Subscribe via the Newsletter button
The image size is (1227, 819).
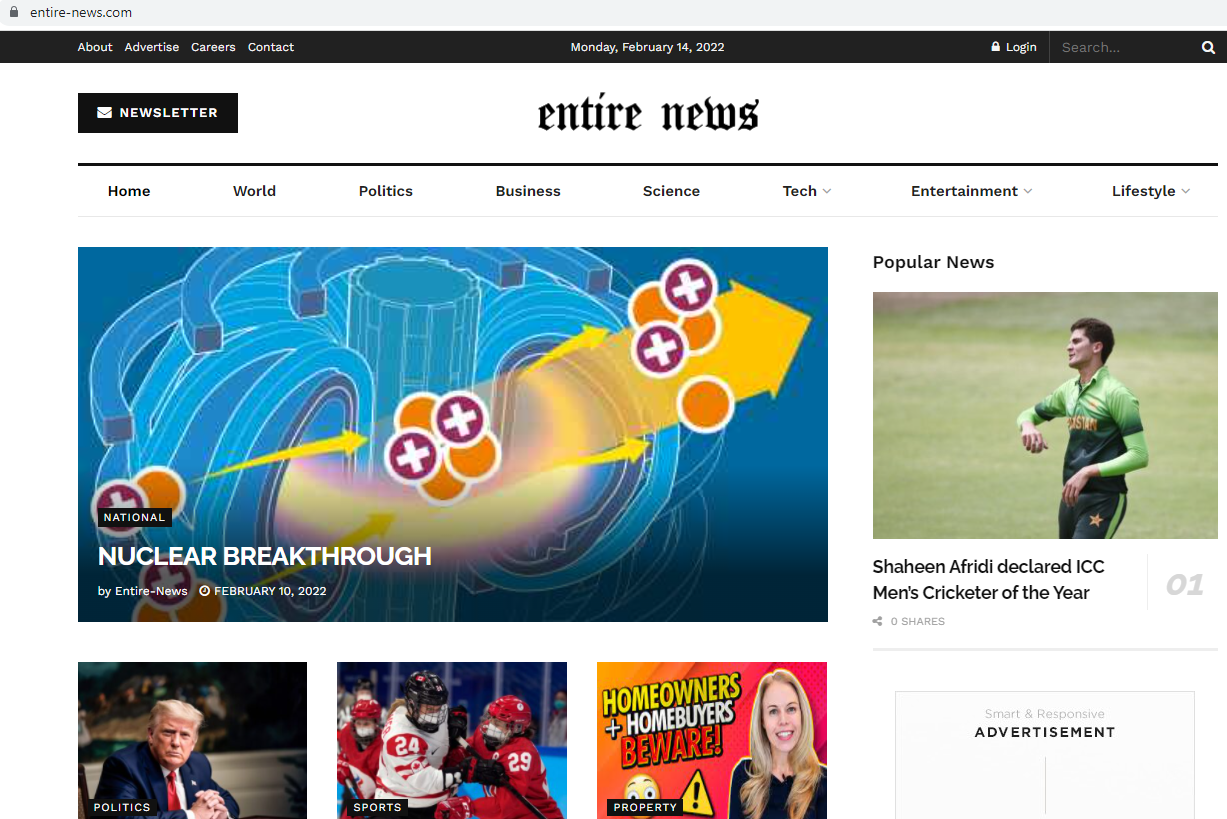point(158,113)
